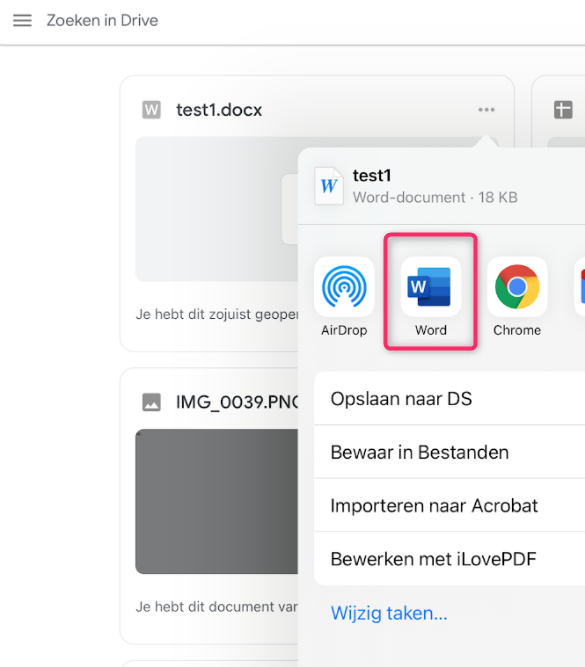Click the Wijzig taken... link
585x667 pixels.
tap(389, 613)
